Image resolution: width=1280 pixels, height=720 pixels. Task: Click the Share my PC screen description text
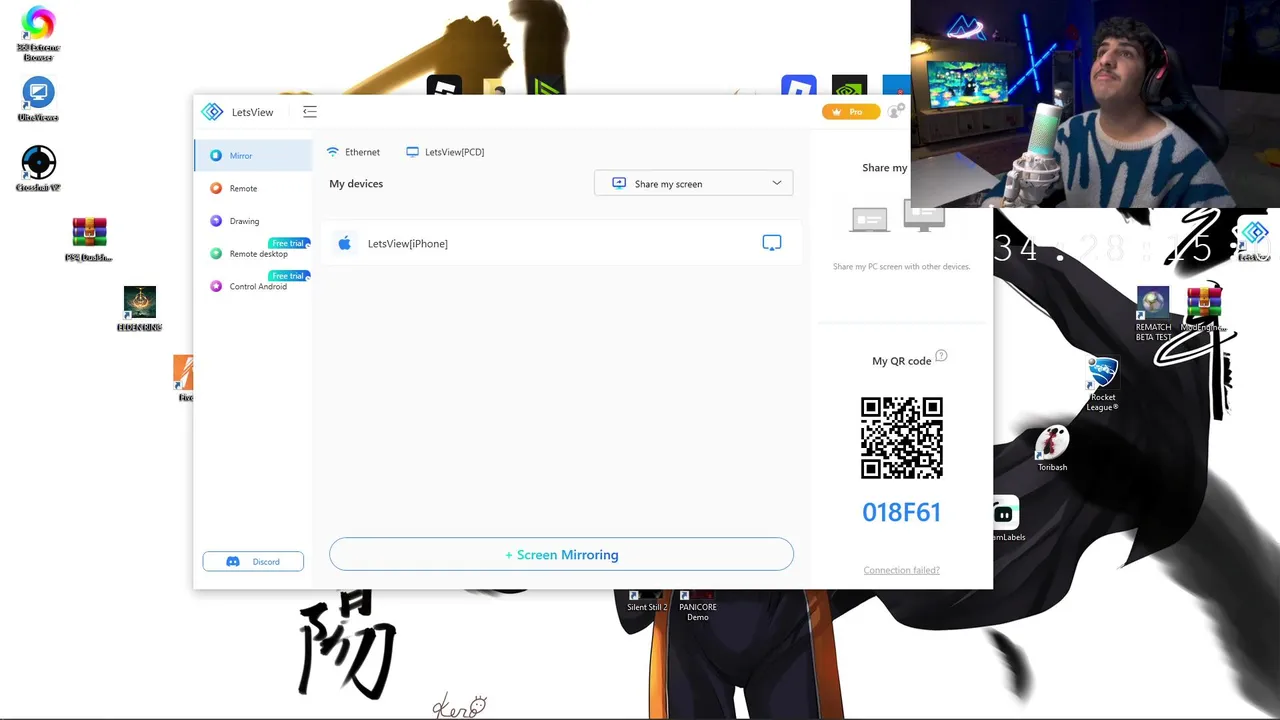click(x=902, y=267)
